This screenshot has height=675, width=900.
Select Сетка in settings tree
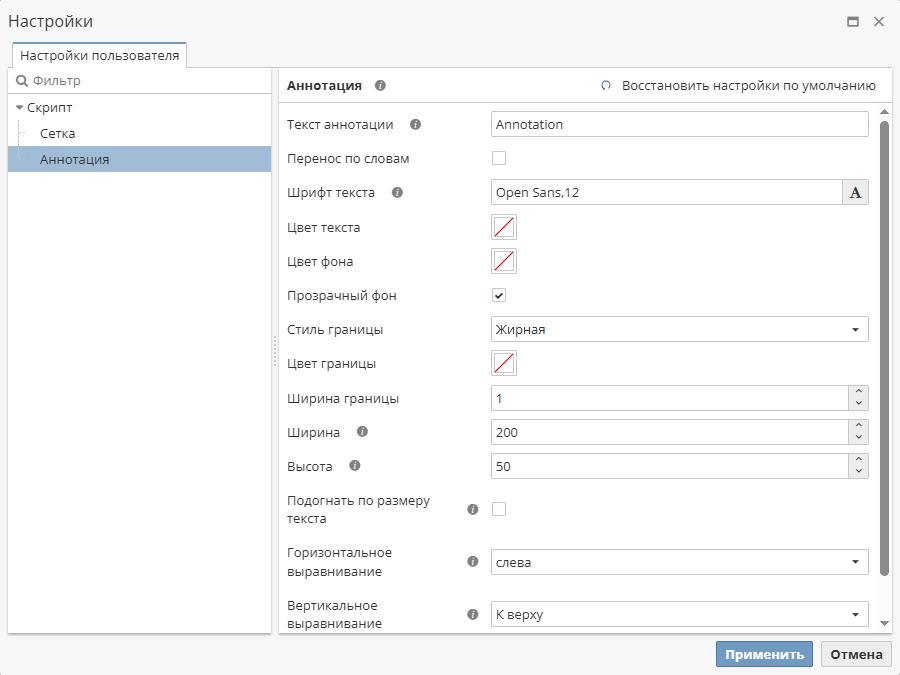pyautogui.click(x=58, y=134)
